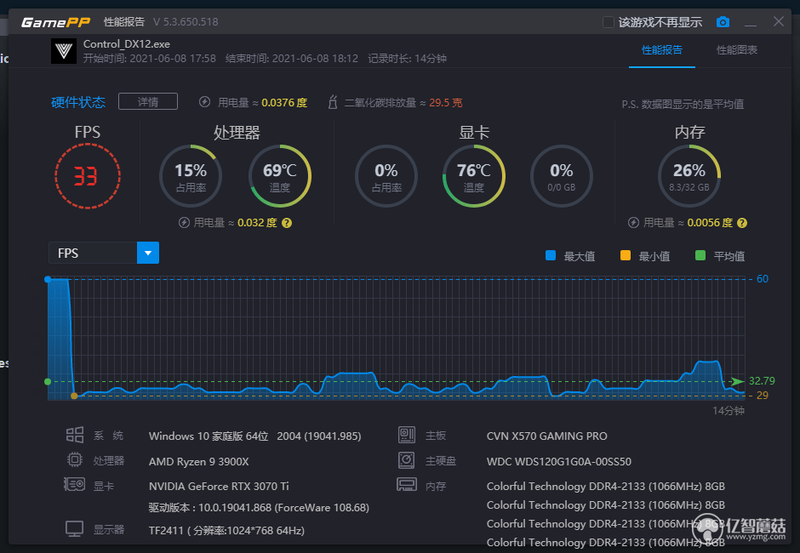Click the driver version 10.0.19041.868 text
This screenshot has width=800, height=553.
(x=259, y=508)
